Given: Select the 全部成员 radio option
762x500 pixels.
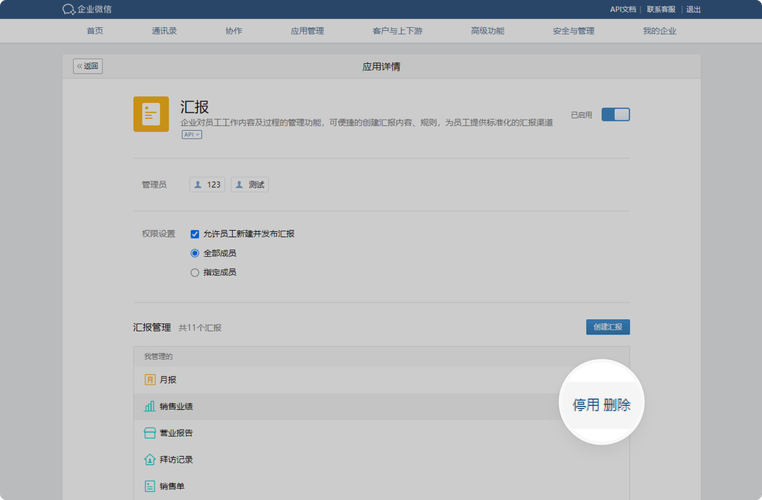Looking at the screenshot, I should click(x=195, y=253).
